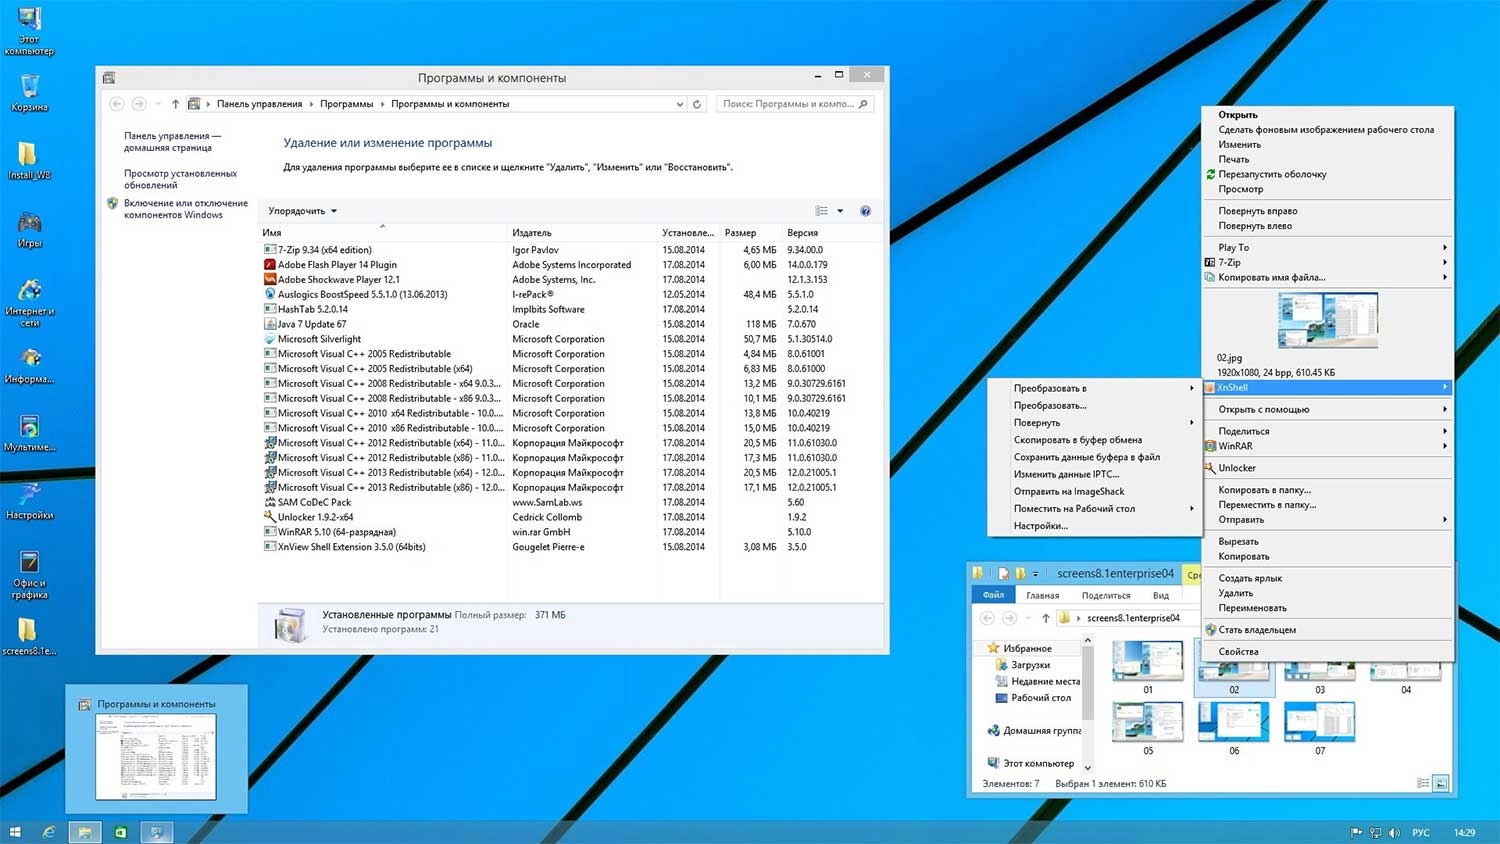Image resolution: width=1500 pixels, height=844 pixels.
Task: Select 'Перезапустить оболочку' menu entry
Action: click(1328, 174)
